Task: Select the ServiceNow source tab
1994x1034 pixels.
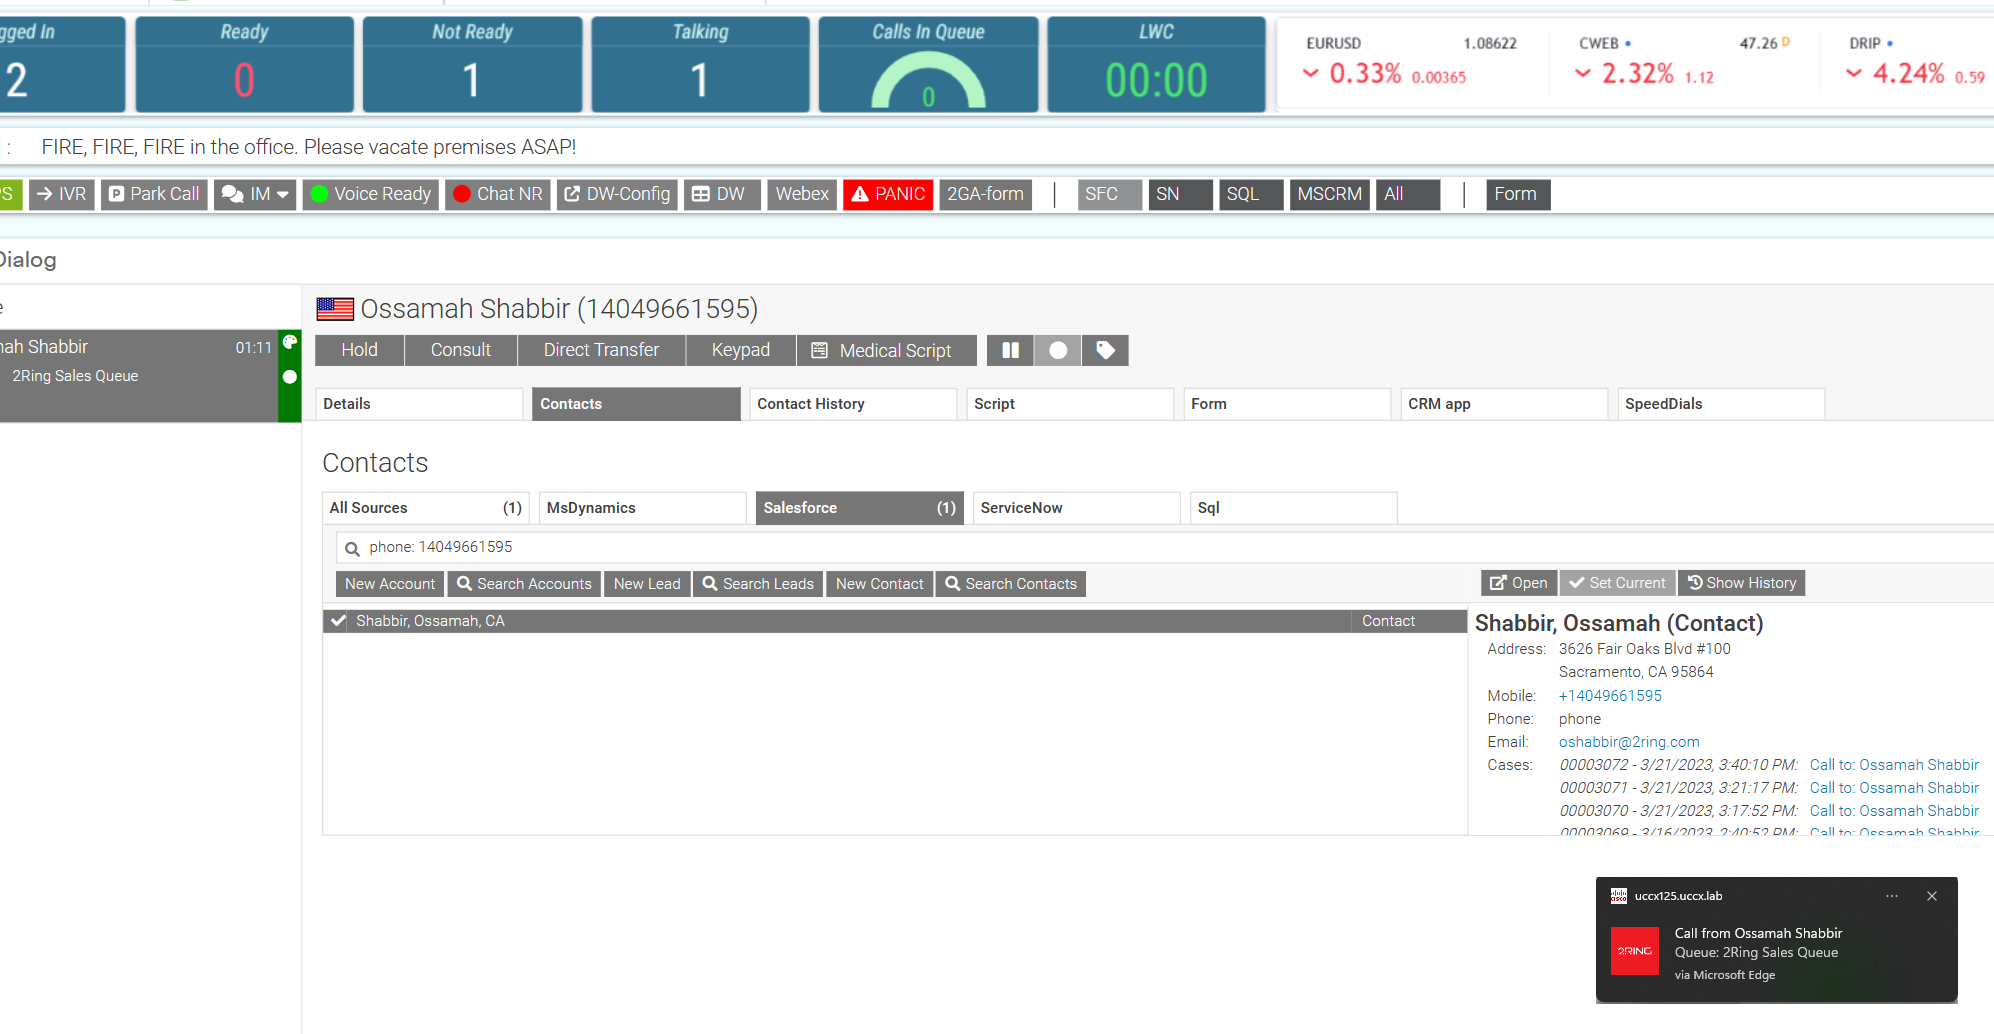Action: coord(1076,508)
